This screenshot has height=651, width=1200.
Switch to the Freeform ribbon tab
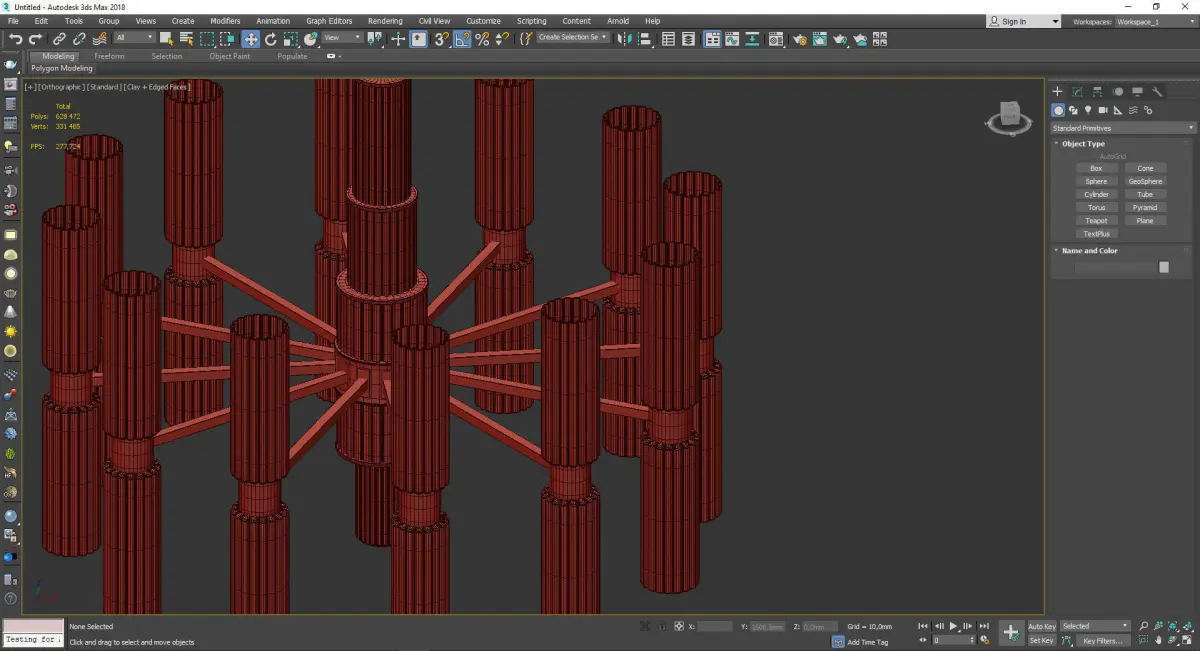click(x=109, y=56)
